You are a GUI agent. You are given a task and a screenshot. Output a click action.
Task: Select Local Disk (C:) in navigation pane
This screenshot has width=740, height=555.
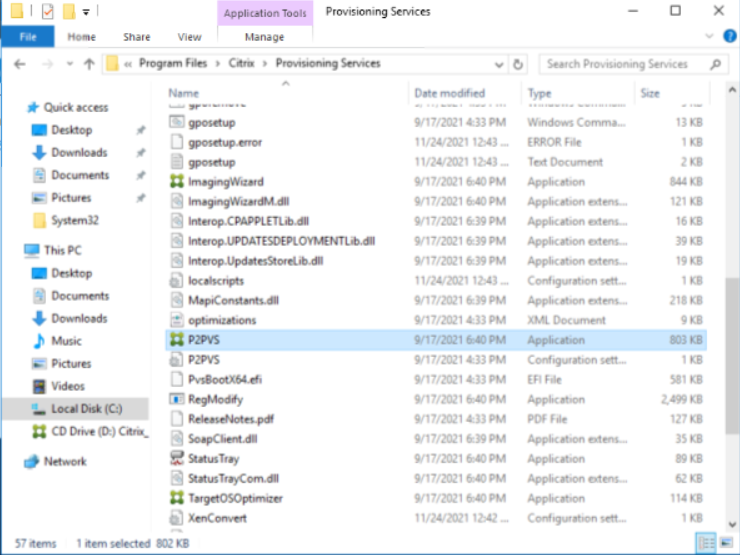76,409
